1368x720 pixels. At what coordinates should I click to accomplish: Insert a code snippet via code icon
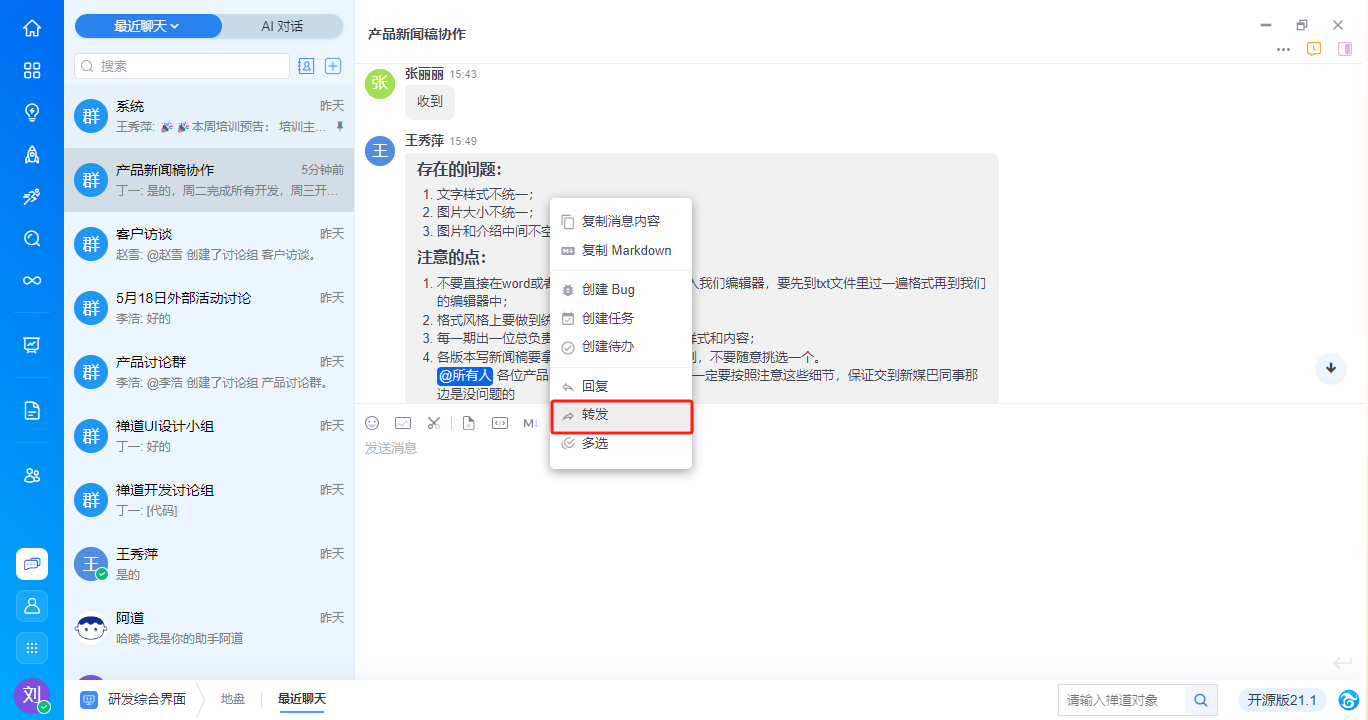point(500,423)
